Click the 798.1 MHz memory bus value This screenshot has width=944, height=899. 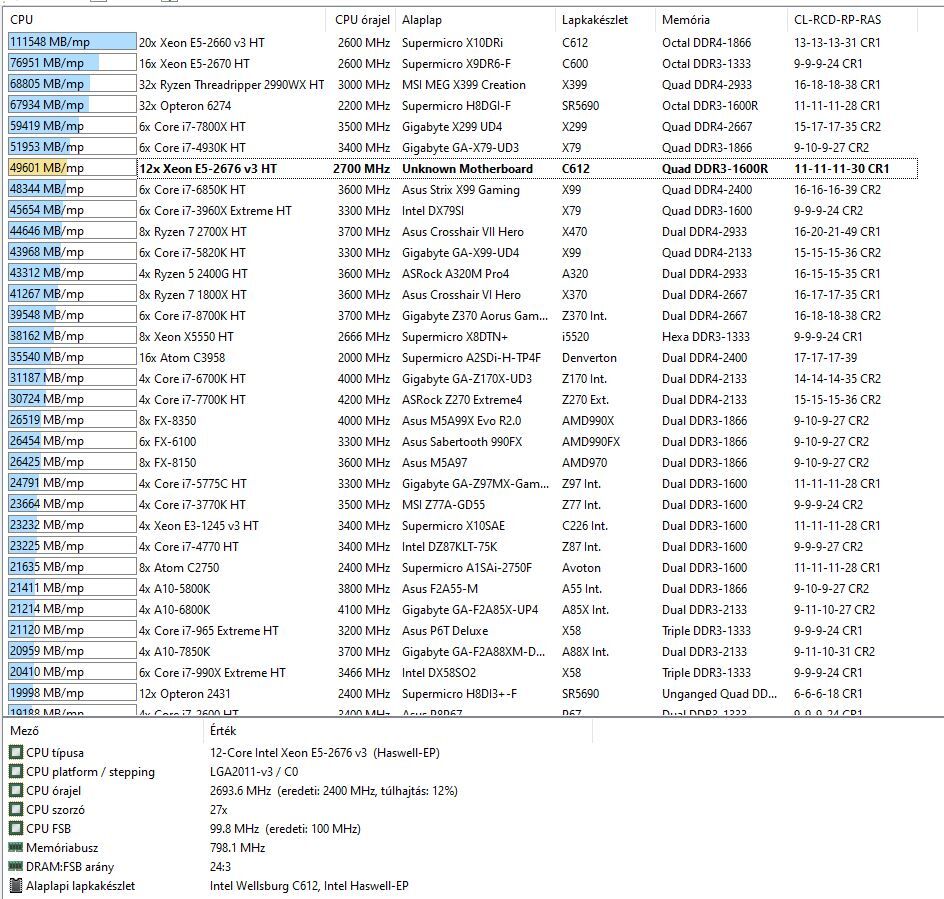[237, 847]
